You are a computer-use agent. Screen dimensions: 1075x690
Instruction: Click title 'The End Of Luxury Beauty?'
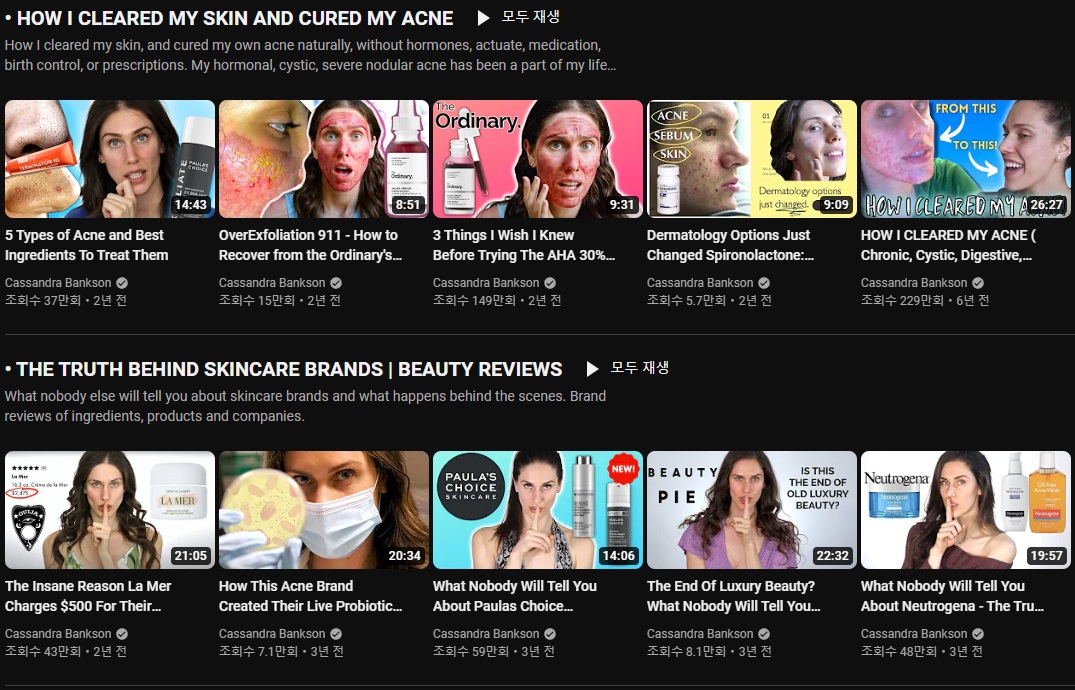pos(734,596)
